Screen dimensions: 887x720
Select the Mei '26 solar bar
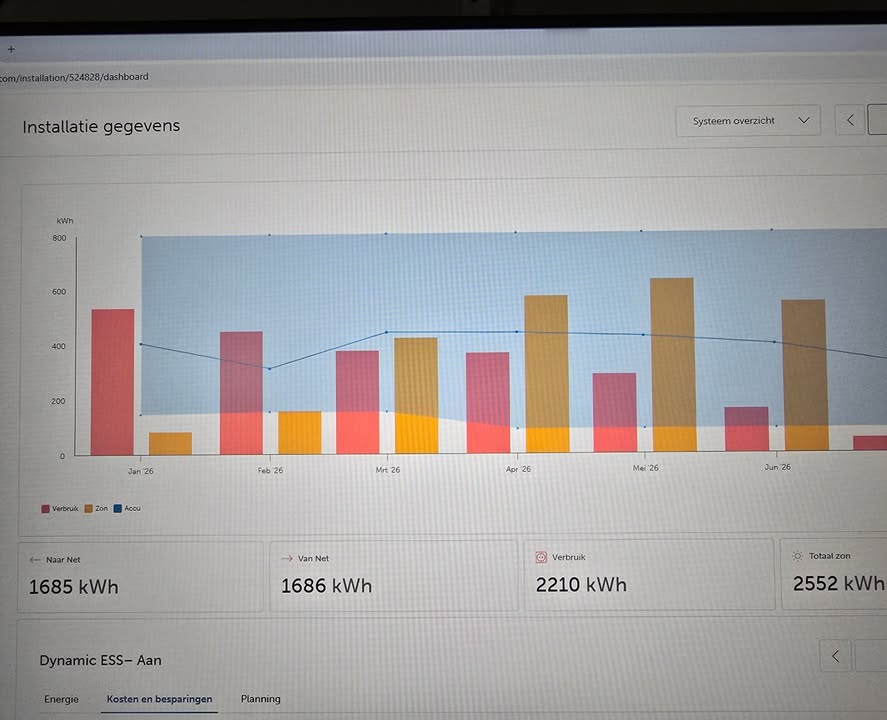tap(673, 364)
